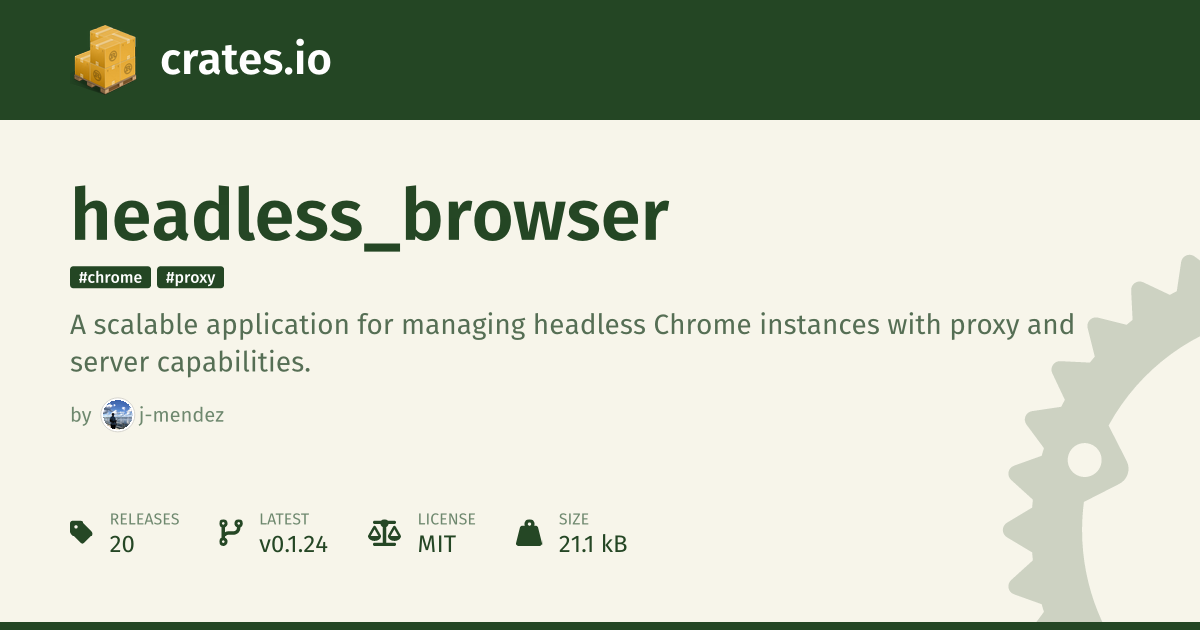Click the LICENSE label
Image resolution: width=1200 pixels, height=630 pixels.
[446, 519]
